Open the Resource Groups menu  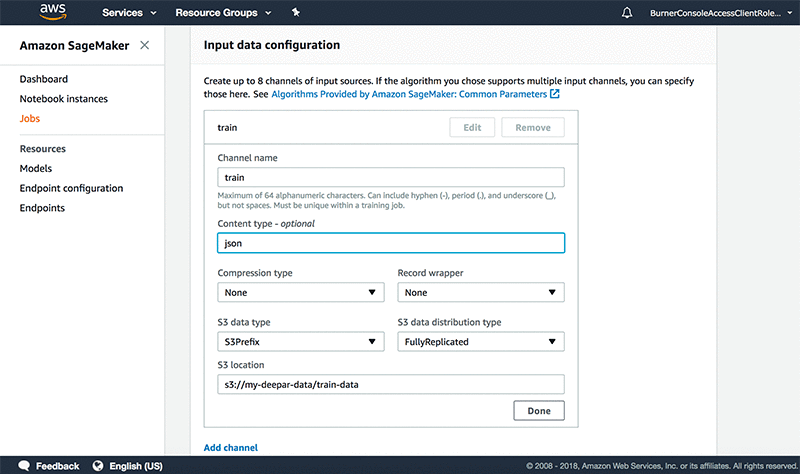tap(223, 13)
